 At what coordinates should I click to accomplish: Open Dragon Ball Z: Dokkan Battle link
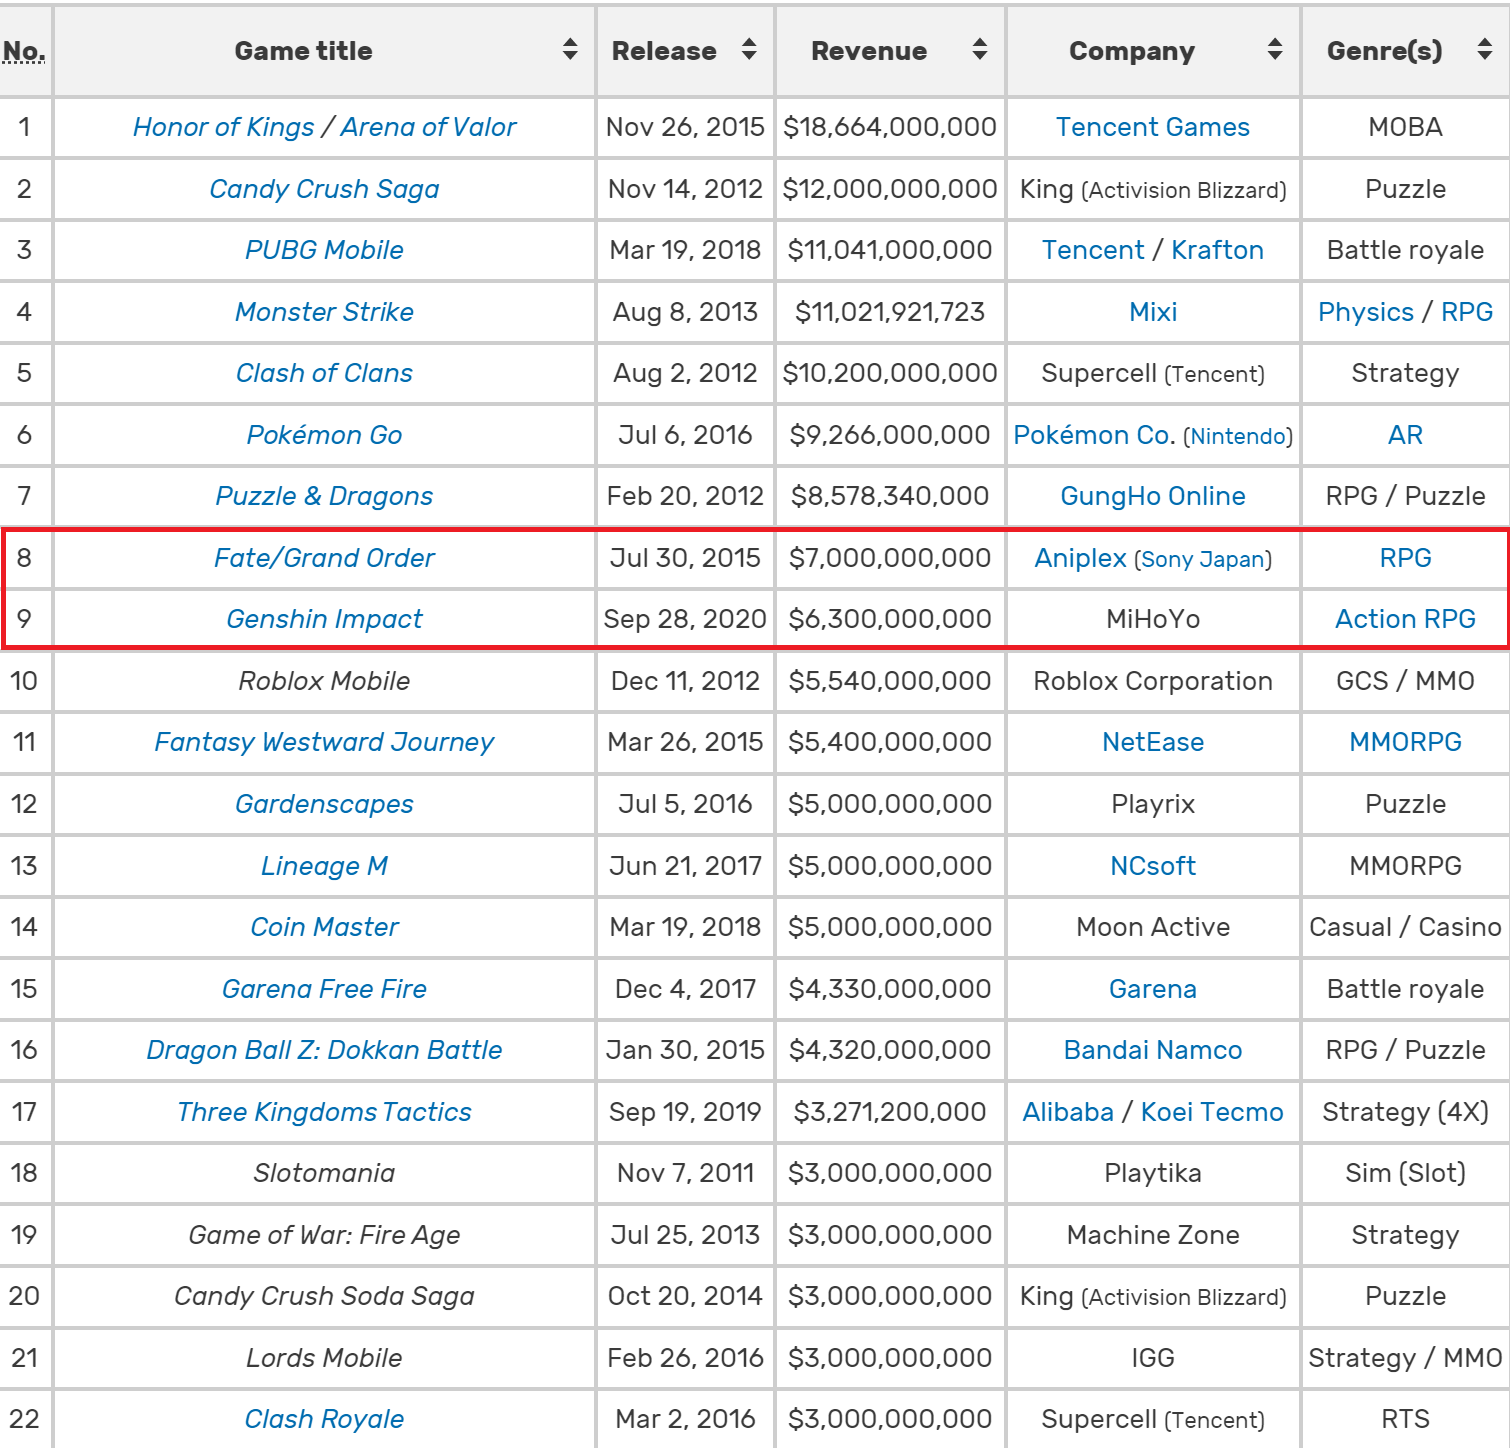324,1050
